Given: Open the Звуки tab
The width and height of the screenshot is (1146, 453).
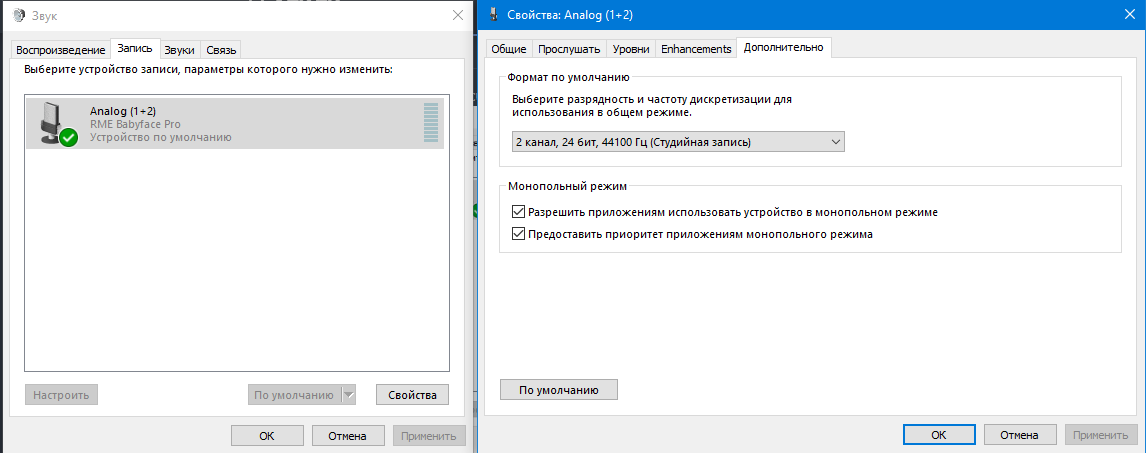Looking at the screenshot, I should [180, 50].
